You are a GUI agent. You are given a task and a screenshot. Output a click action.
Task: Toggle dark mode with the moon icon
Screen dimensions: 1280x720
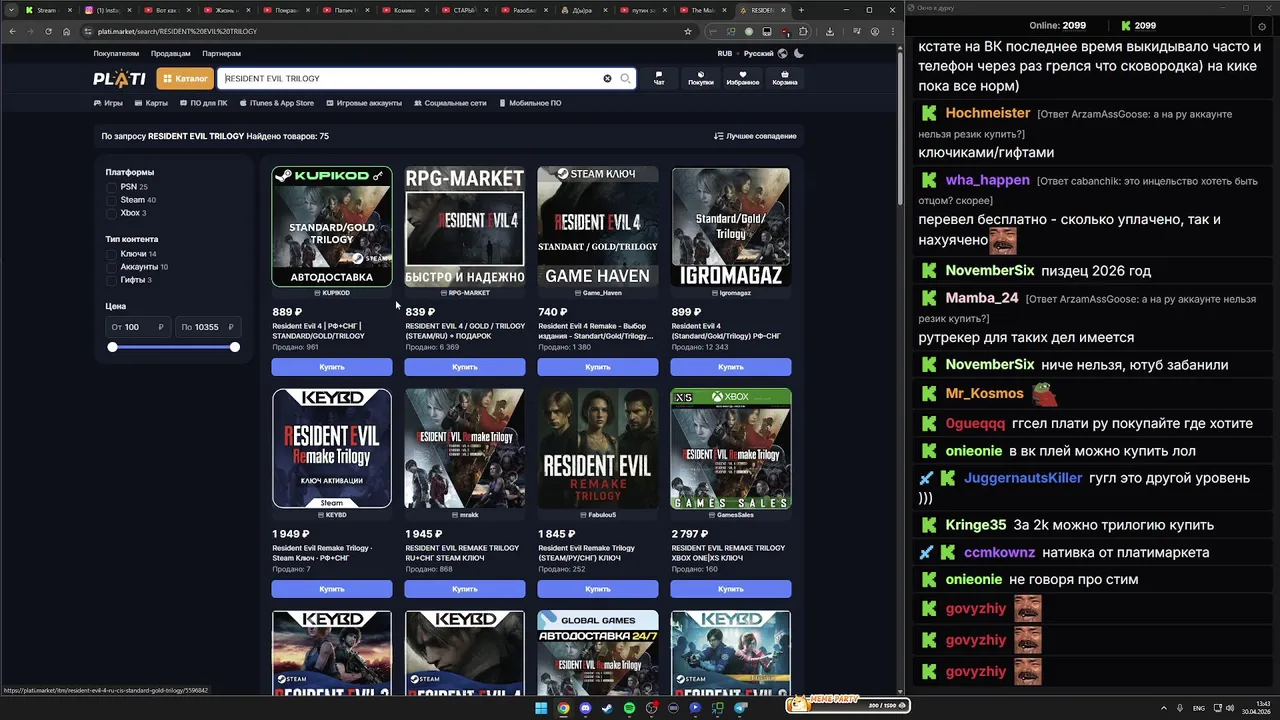800,53
